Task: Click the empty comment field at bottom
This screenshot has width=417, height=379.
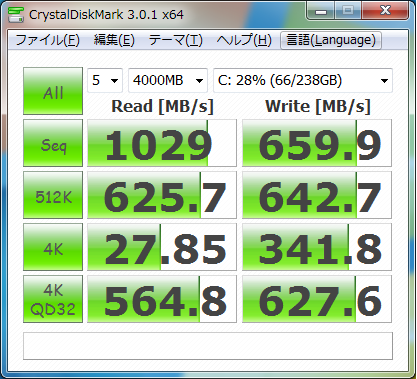Action: click(208, 346)
